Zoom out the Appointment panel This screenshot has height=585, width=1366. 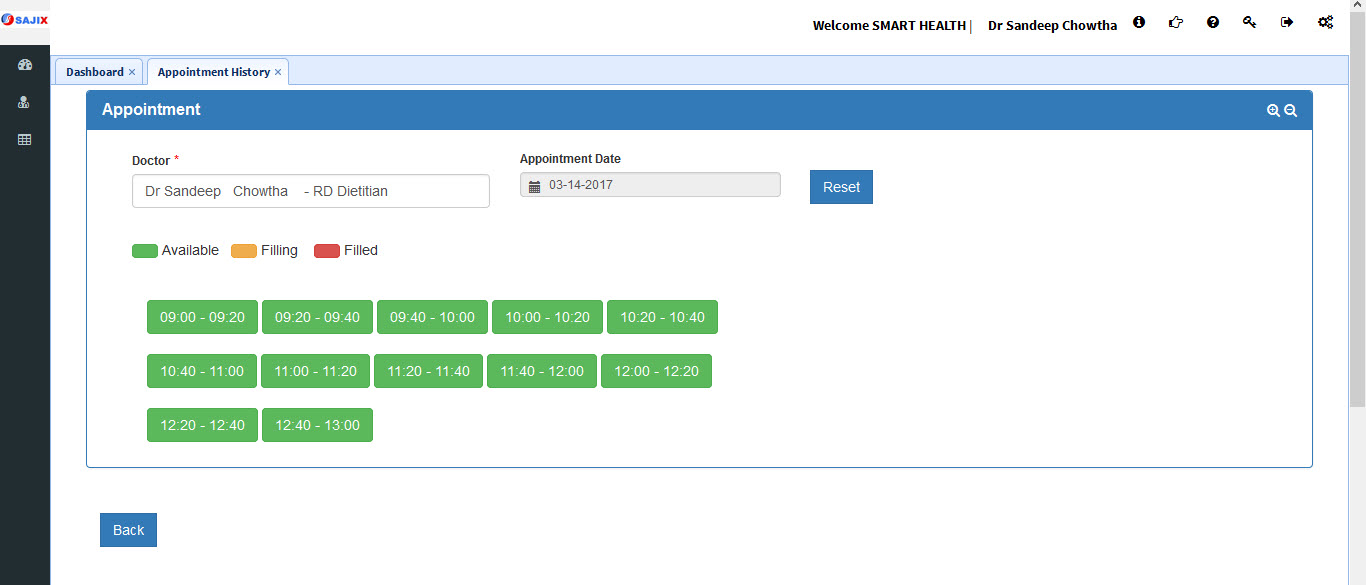[x=1291, y=111]
